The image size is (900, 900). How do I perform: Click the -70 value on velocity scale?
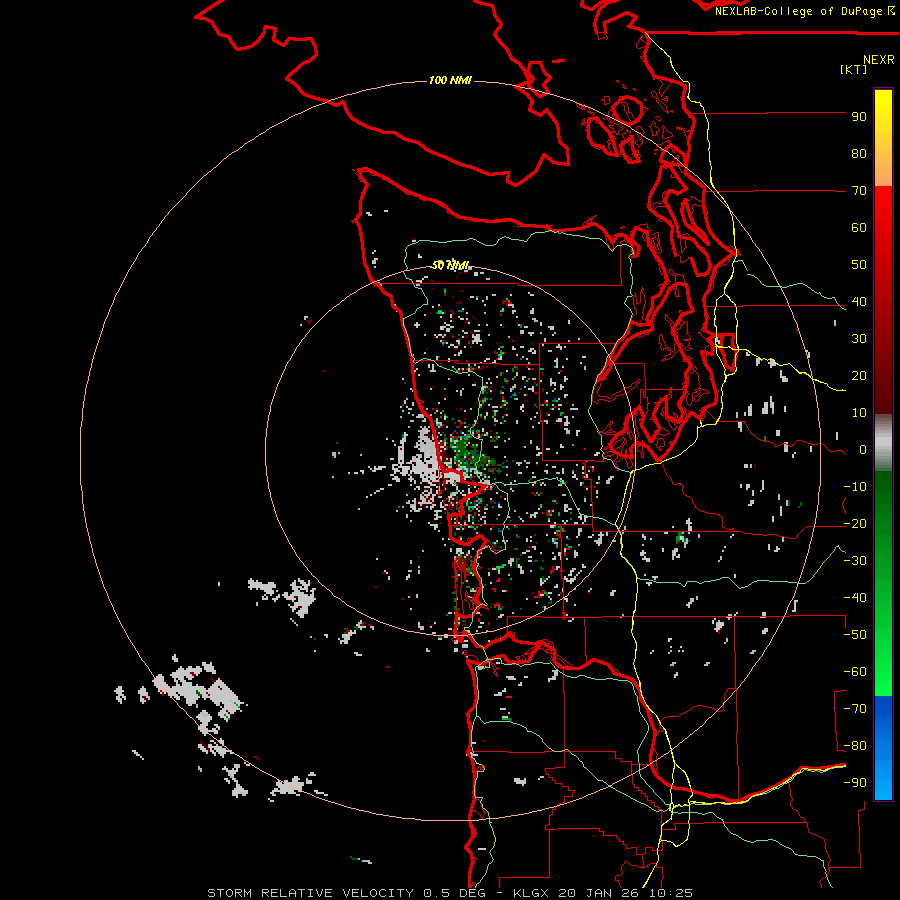pos(855,709)
